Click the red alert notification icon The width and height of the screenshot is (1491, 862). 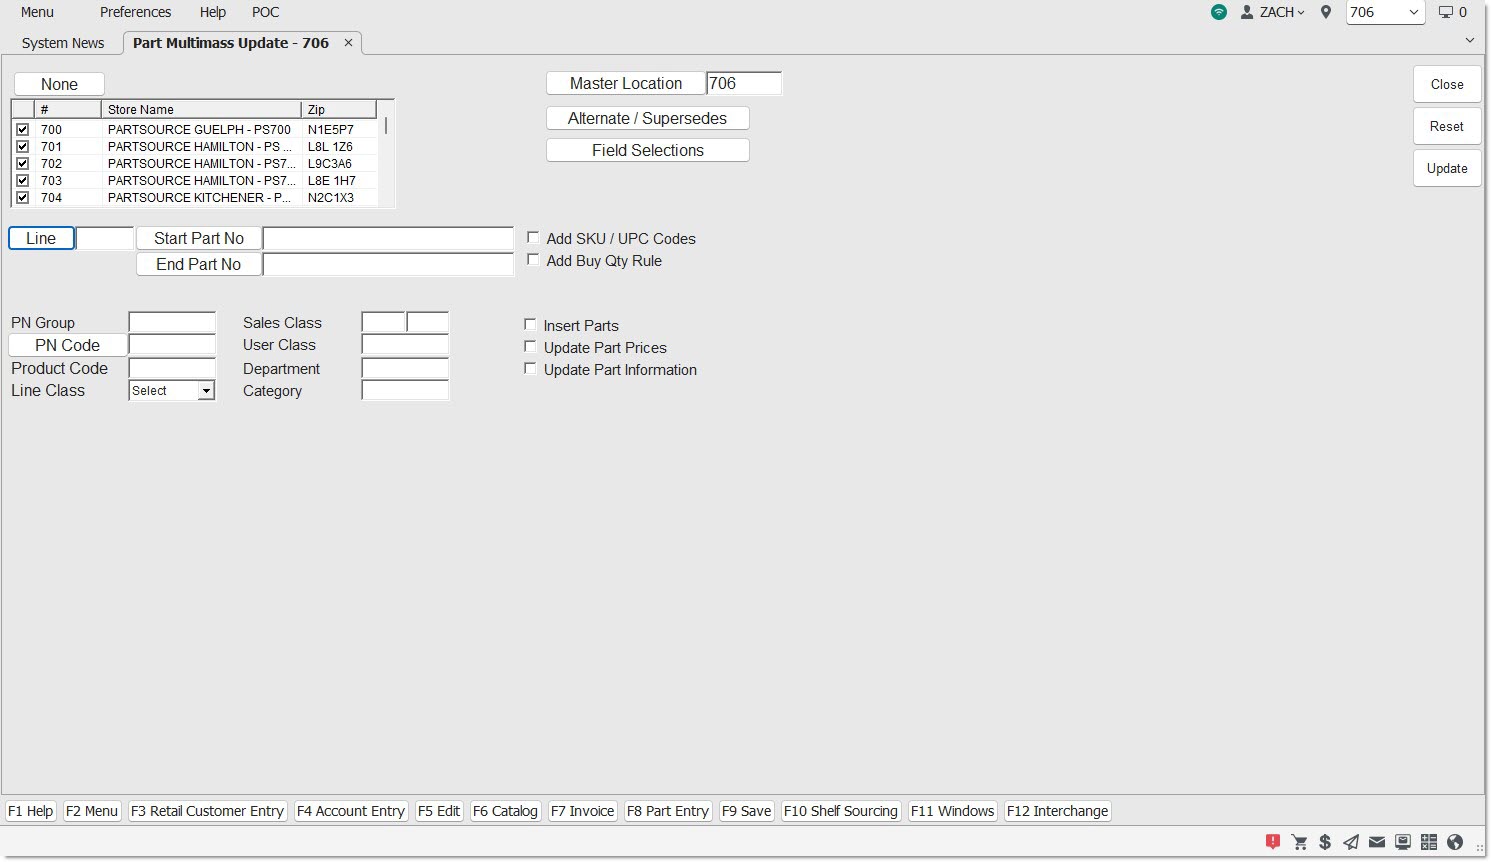point(1272,842)
